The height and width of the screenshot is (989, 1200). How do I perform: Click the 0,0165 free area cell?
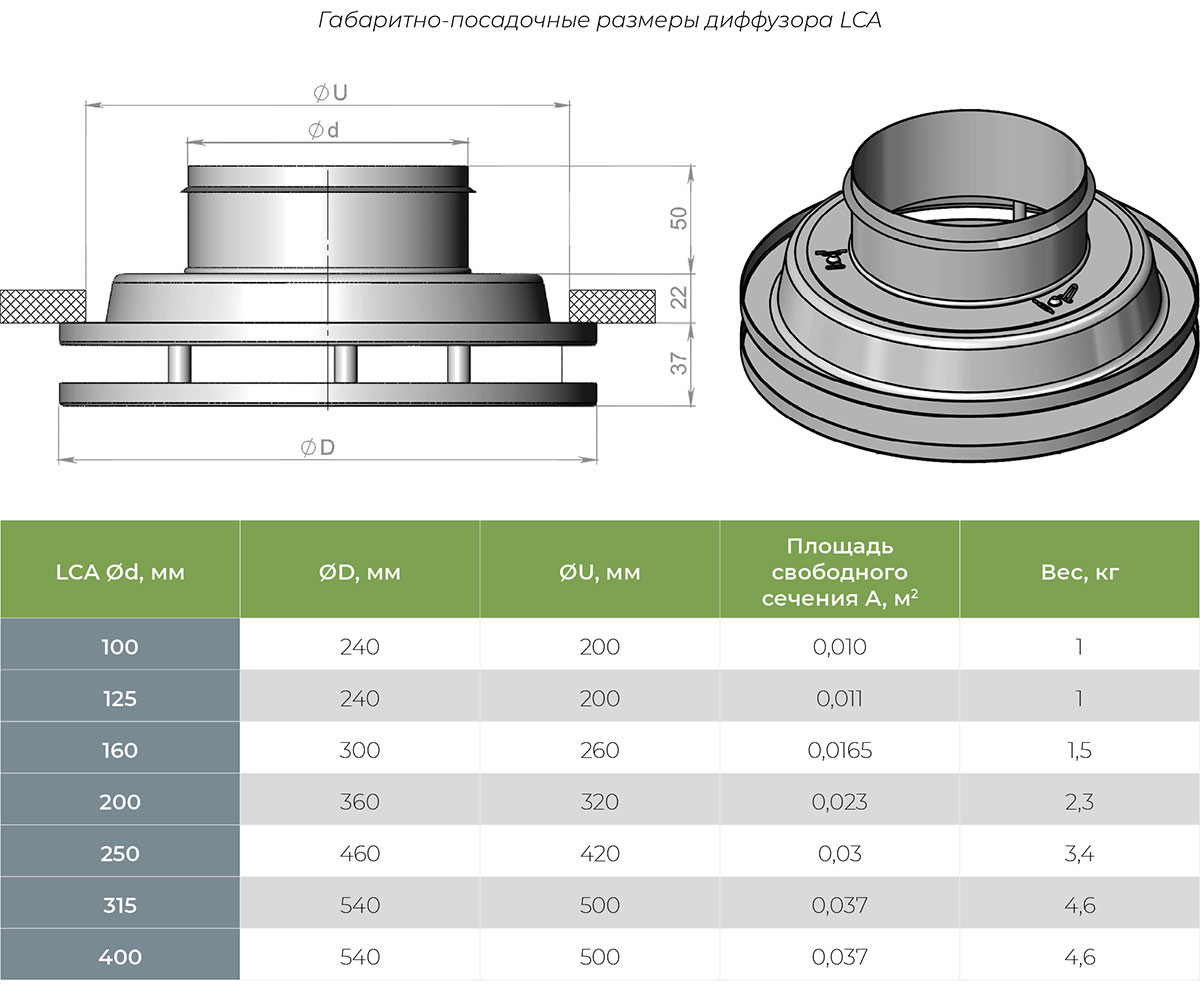[839, 750]
